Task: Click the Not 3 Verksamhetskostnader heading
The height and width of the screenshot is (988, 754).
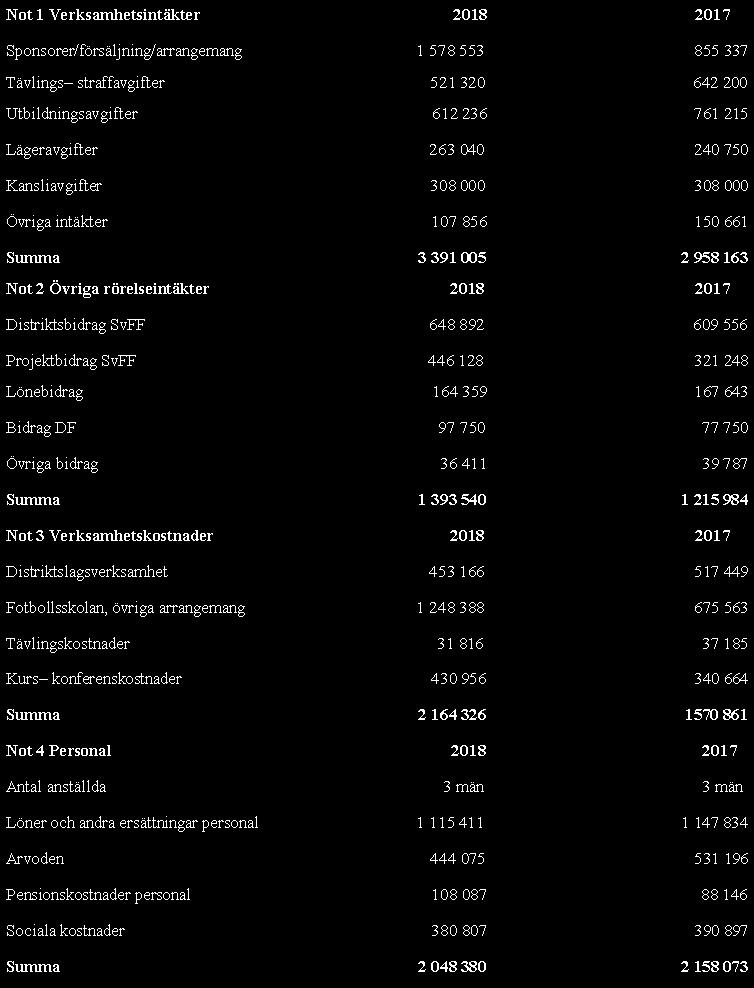Action: point(110,536)
